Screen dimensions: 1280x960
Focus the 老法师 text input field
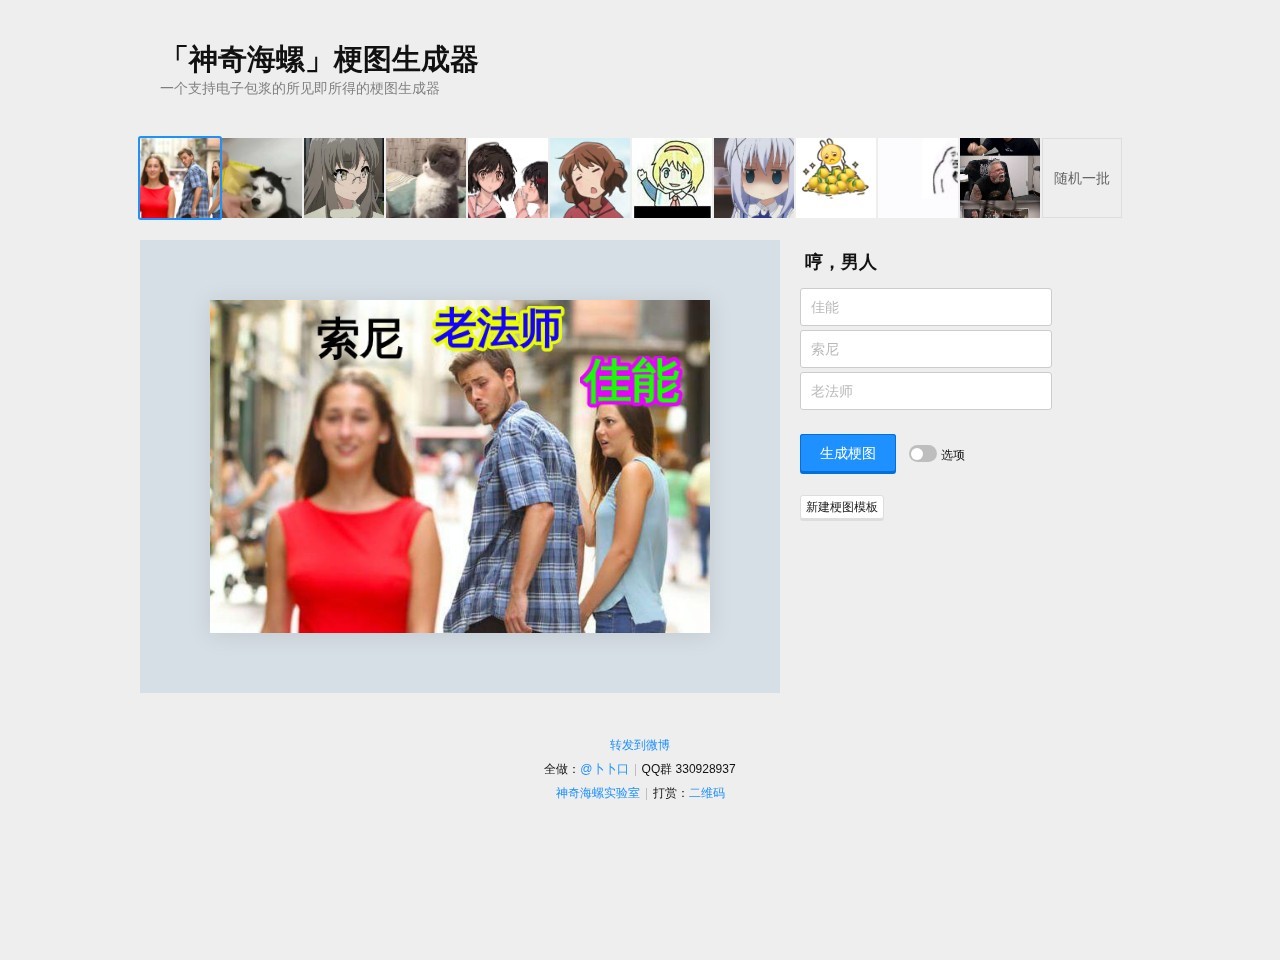[926, 391]
